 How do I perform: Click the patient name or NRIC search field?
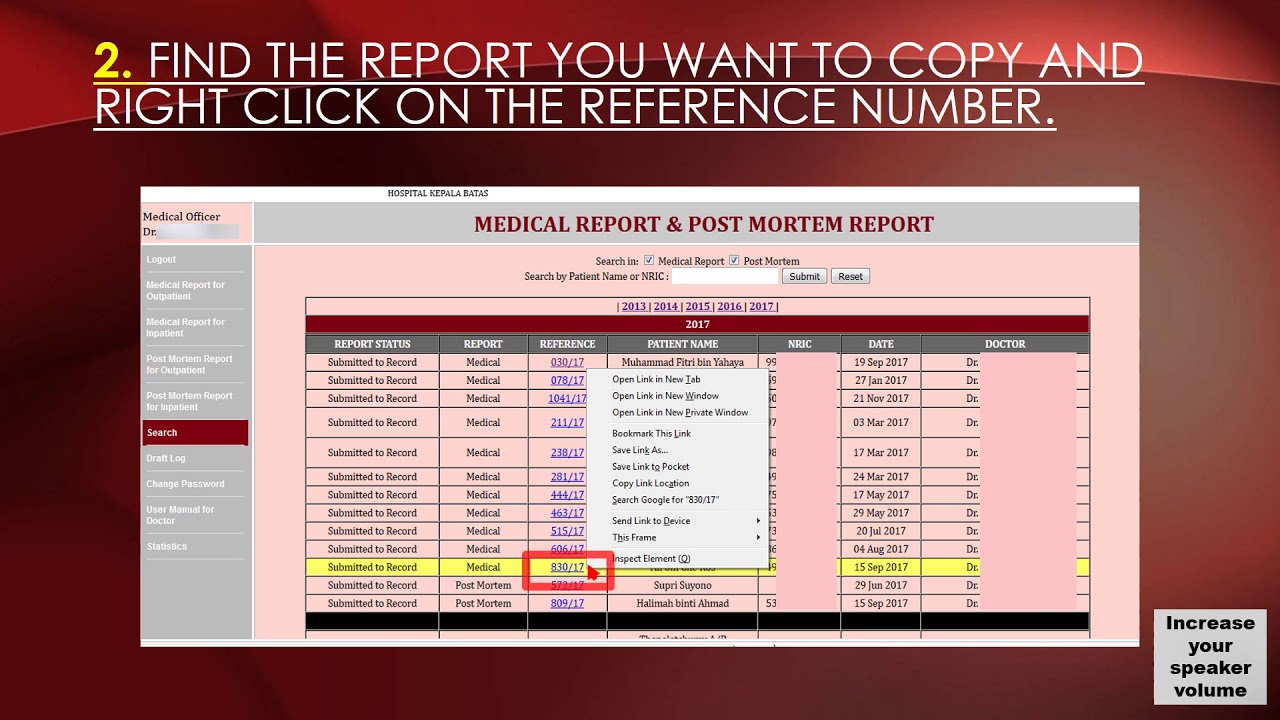tap(724, 276)
